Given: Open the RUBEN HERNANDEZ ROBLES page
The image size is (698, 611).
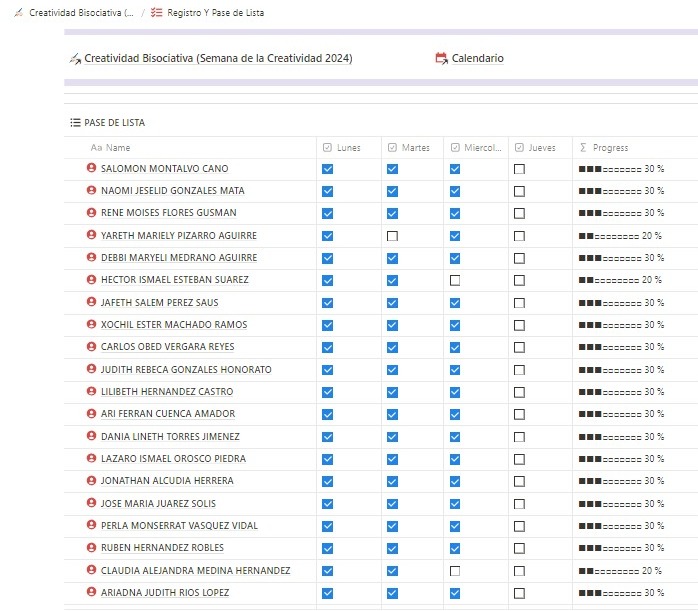Looking at the screenshot, I should pyautogui.click(x=162, y=547).
